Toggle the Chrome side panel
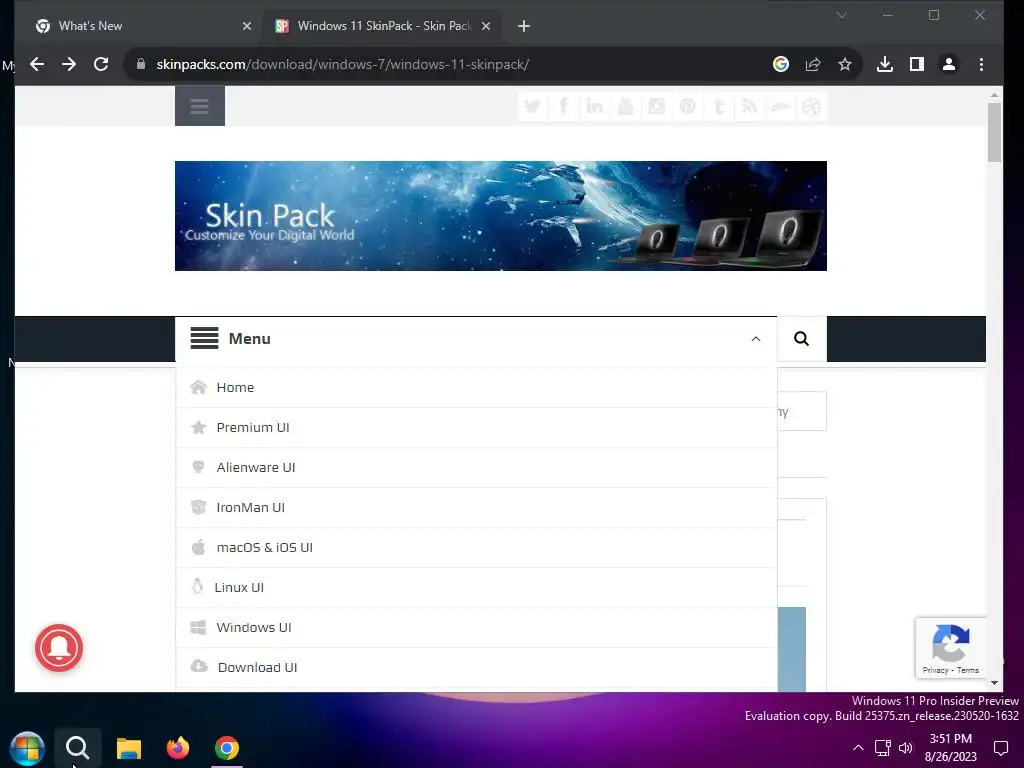 point(917,64)
